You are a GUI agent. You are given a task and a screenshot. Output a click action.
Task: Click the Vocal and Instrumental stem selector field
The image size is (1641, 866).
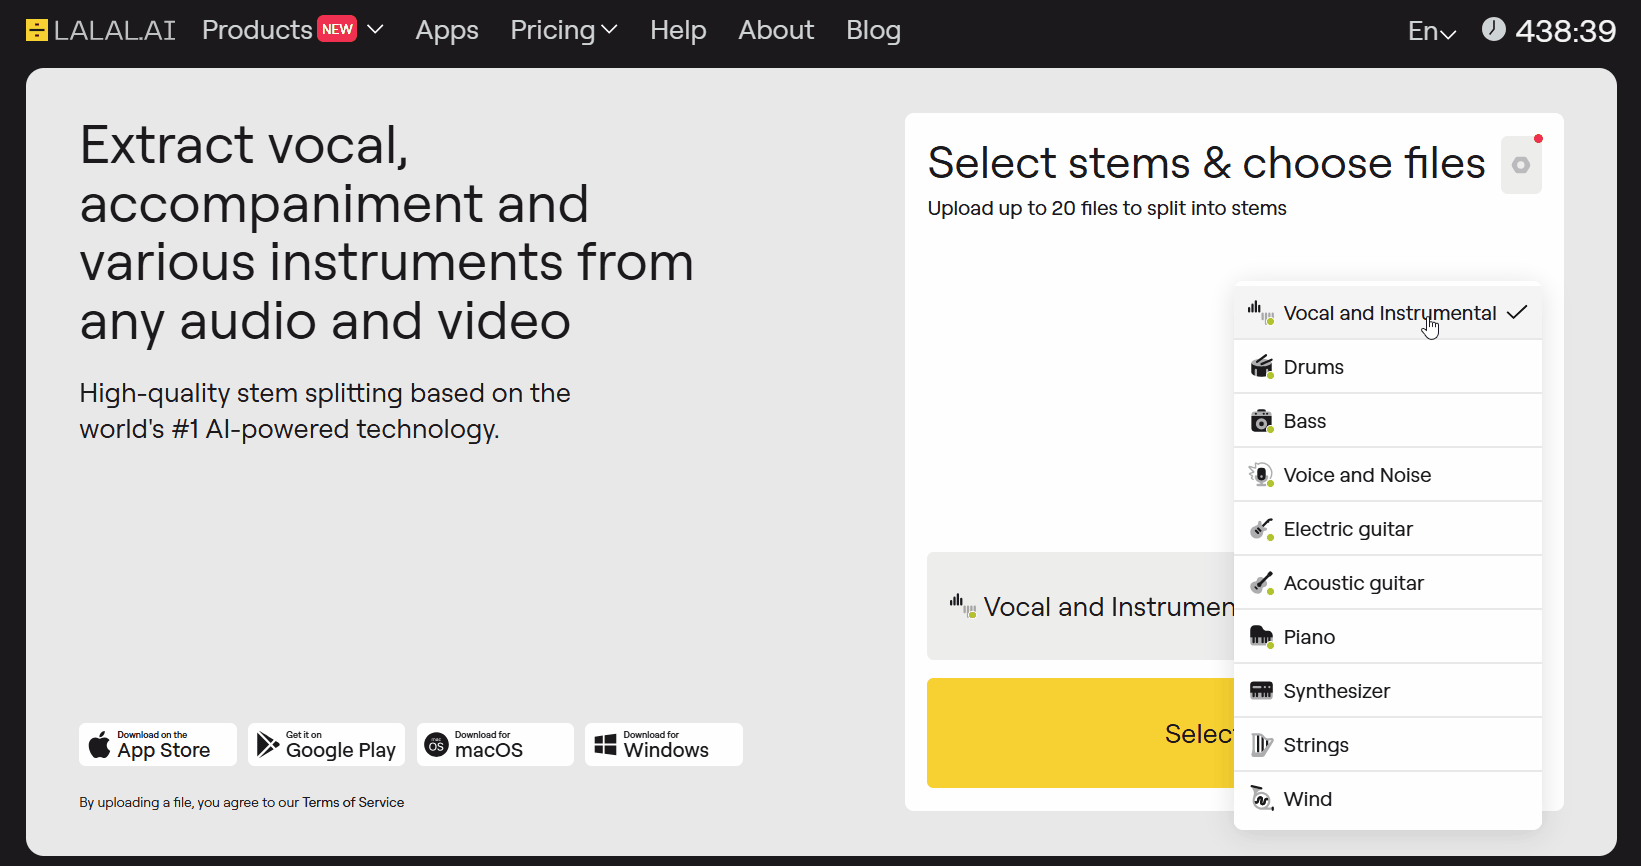1080,607
